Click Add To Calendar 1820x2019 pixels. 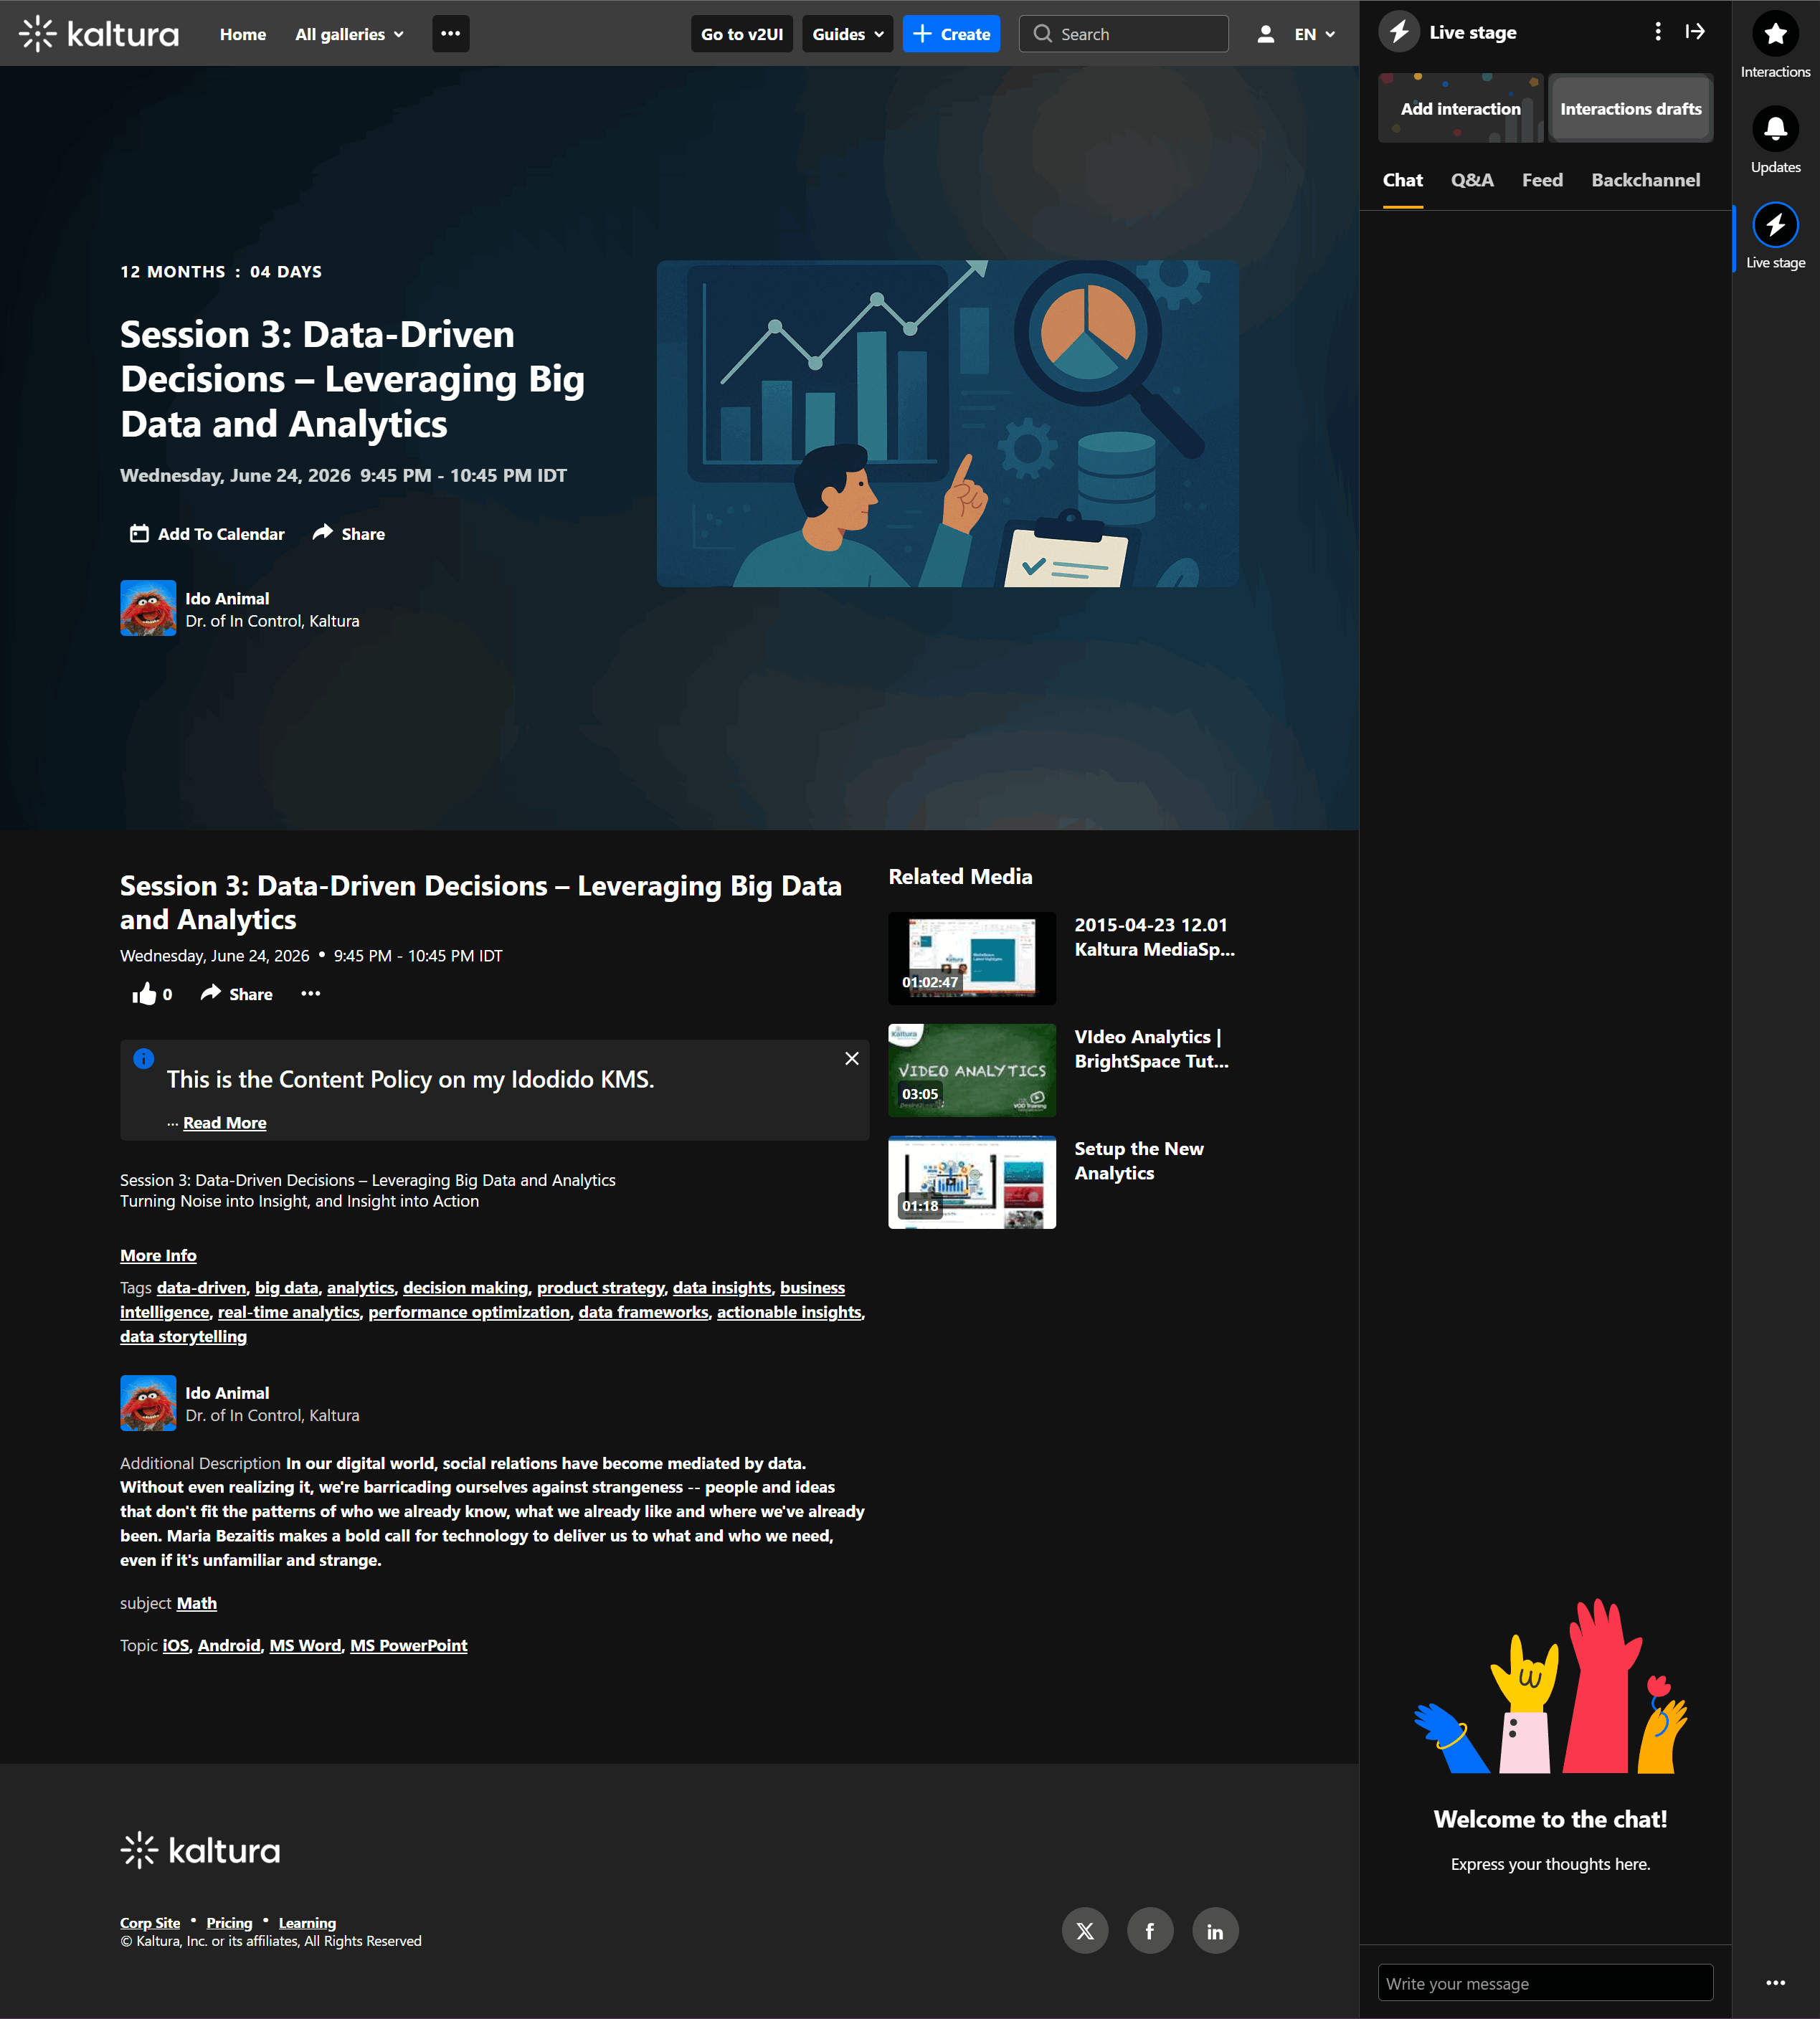[207, 534]
